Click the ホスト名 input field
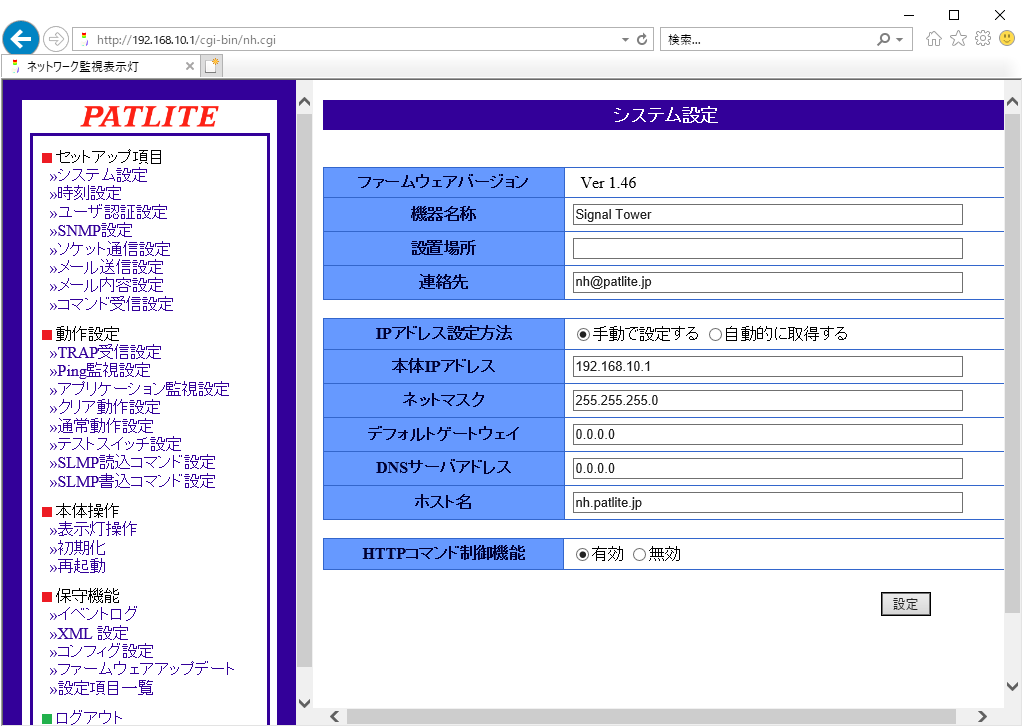The image size is (1024, 728). pos(767,503)
